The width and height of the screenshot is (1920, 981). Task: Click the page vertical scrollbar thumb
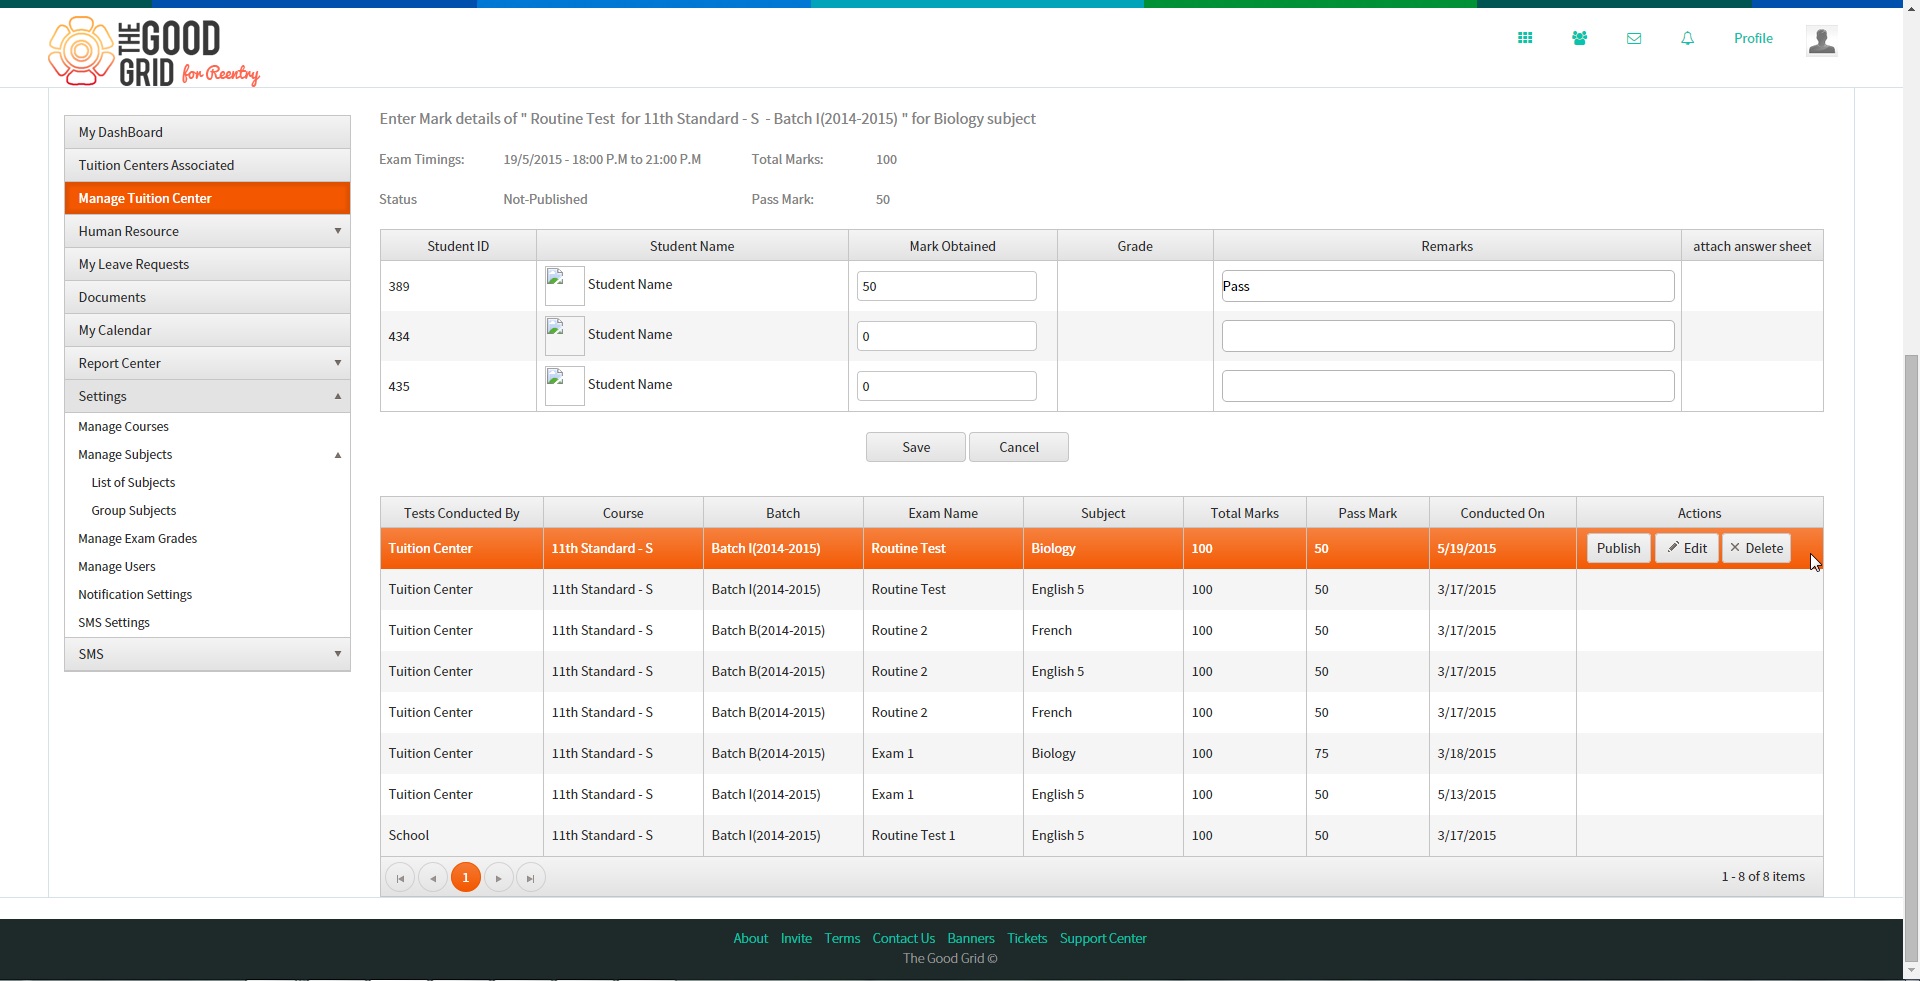click(1911, 658)
